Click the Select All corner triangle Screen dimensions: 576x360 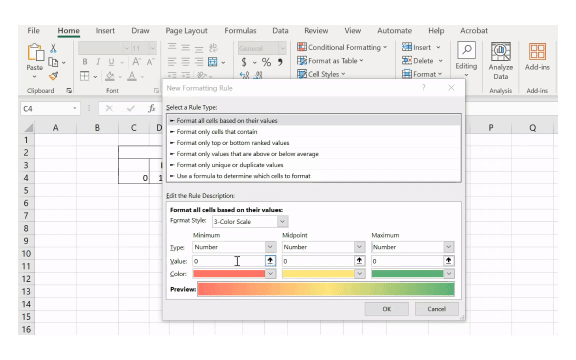tap(28, 128)
